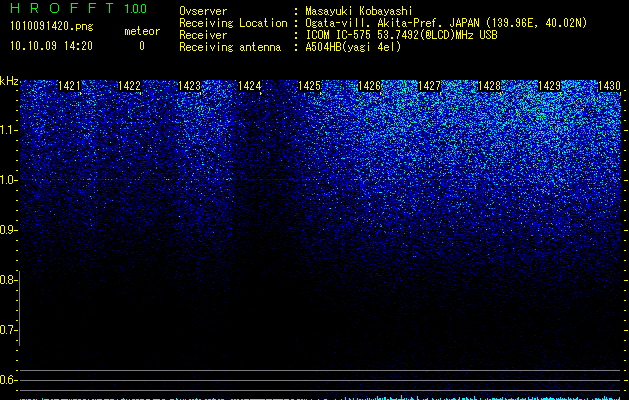This screenshot has width=629, height=400.
Task: Click the meteor count value 0
Action: [x=142, y=46]
